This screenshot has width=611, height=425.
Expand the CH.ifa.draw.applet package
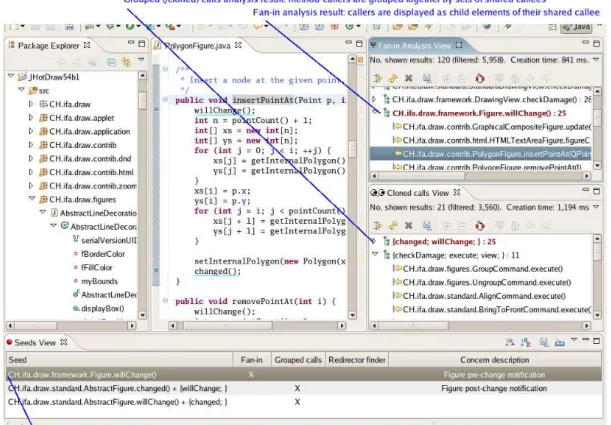(x=31, y=118)
